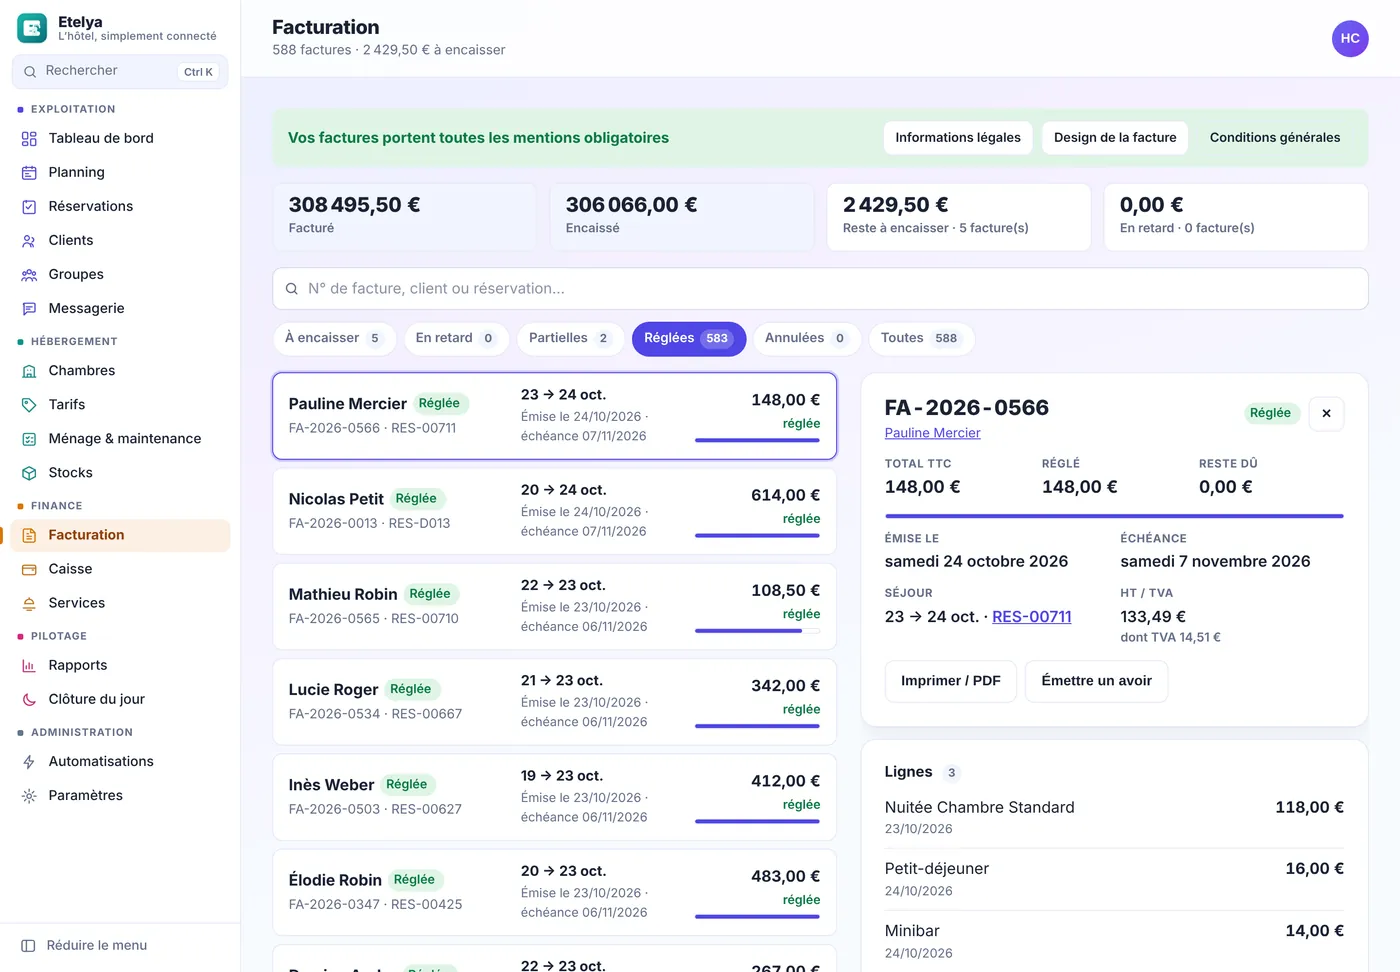Open Design de la facture
The width and height of the screenshot is (1400, 972).
1115,138
